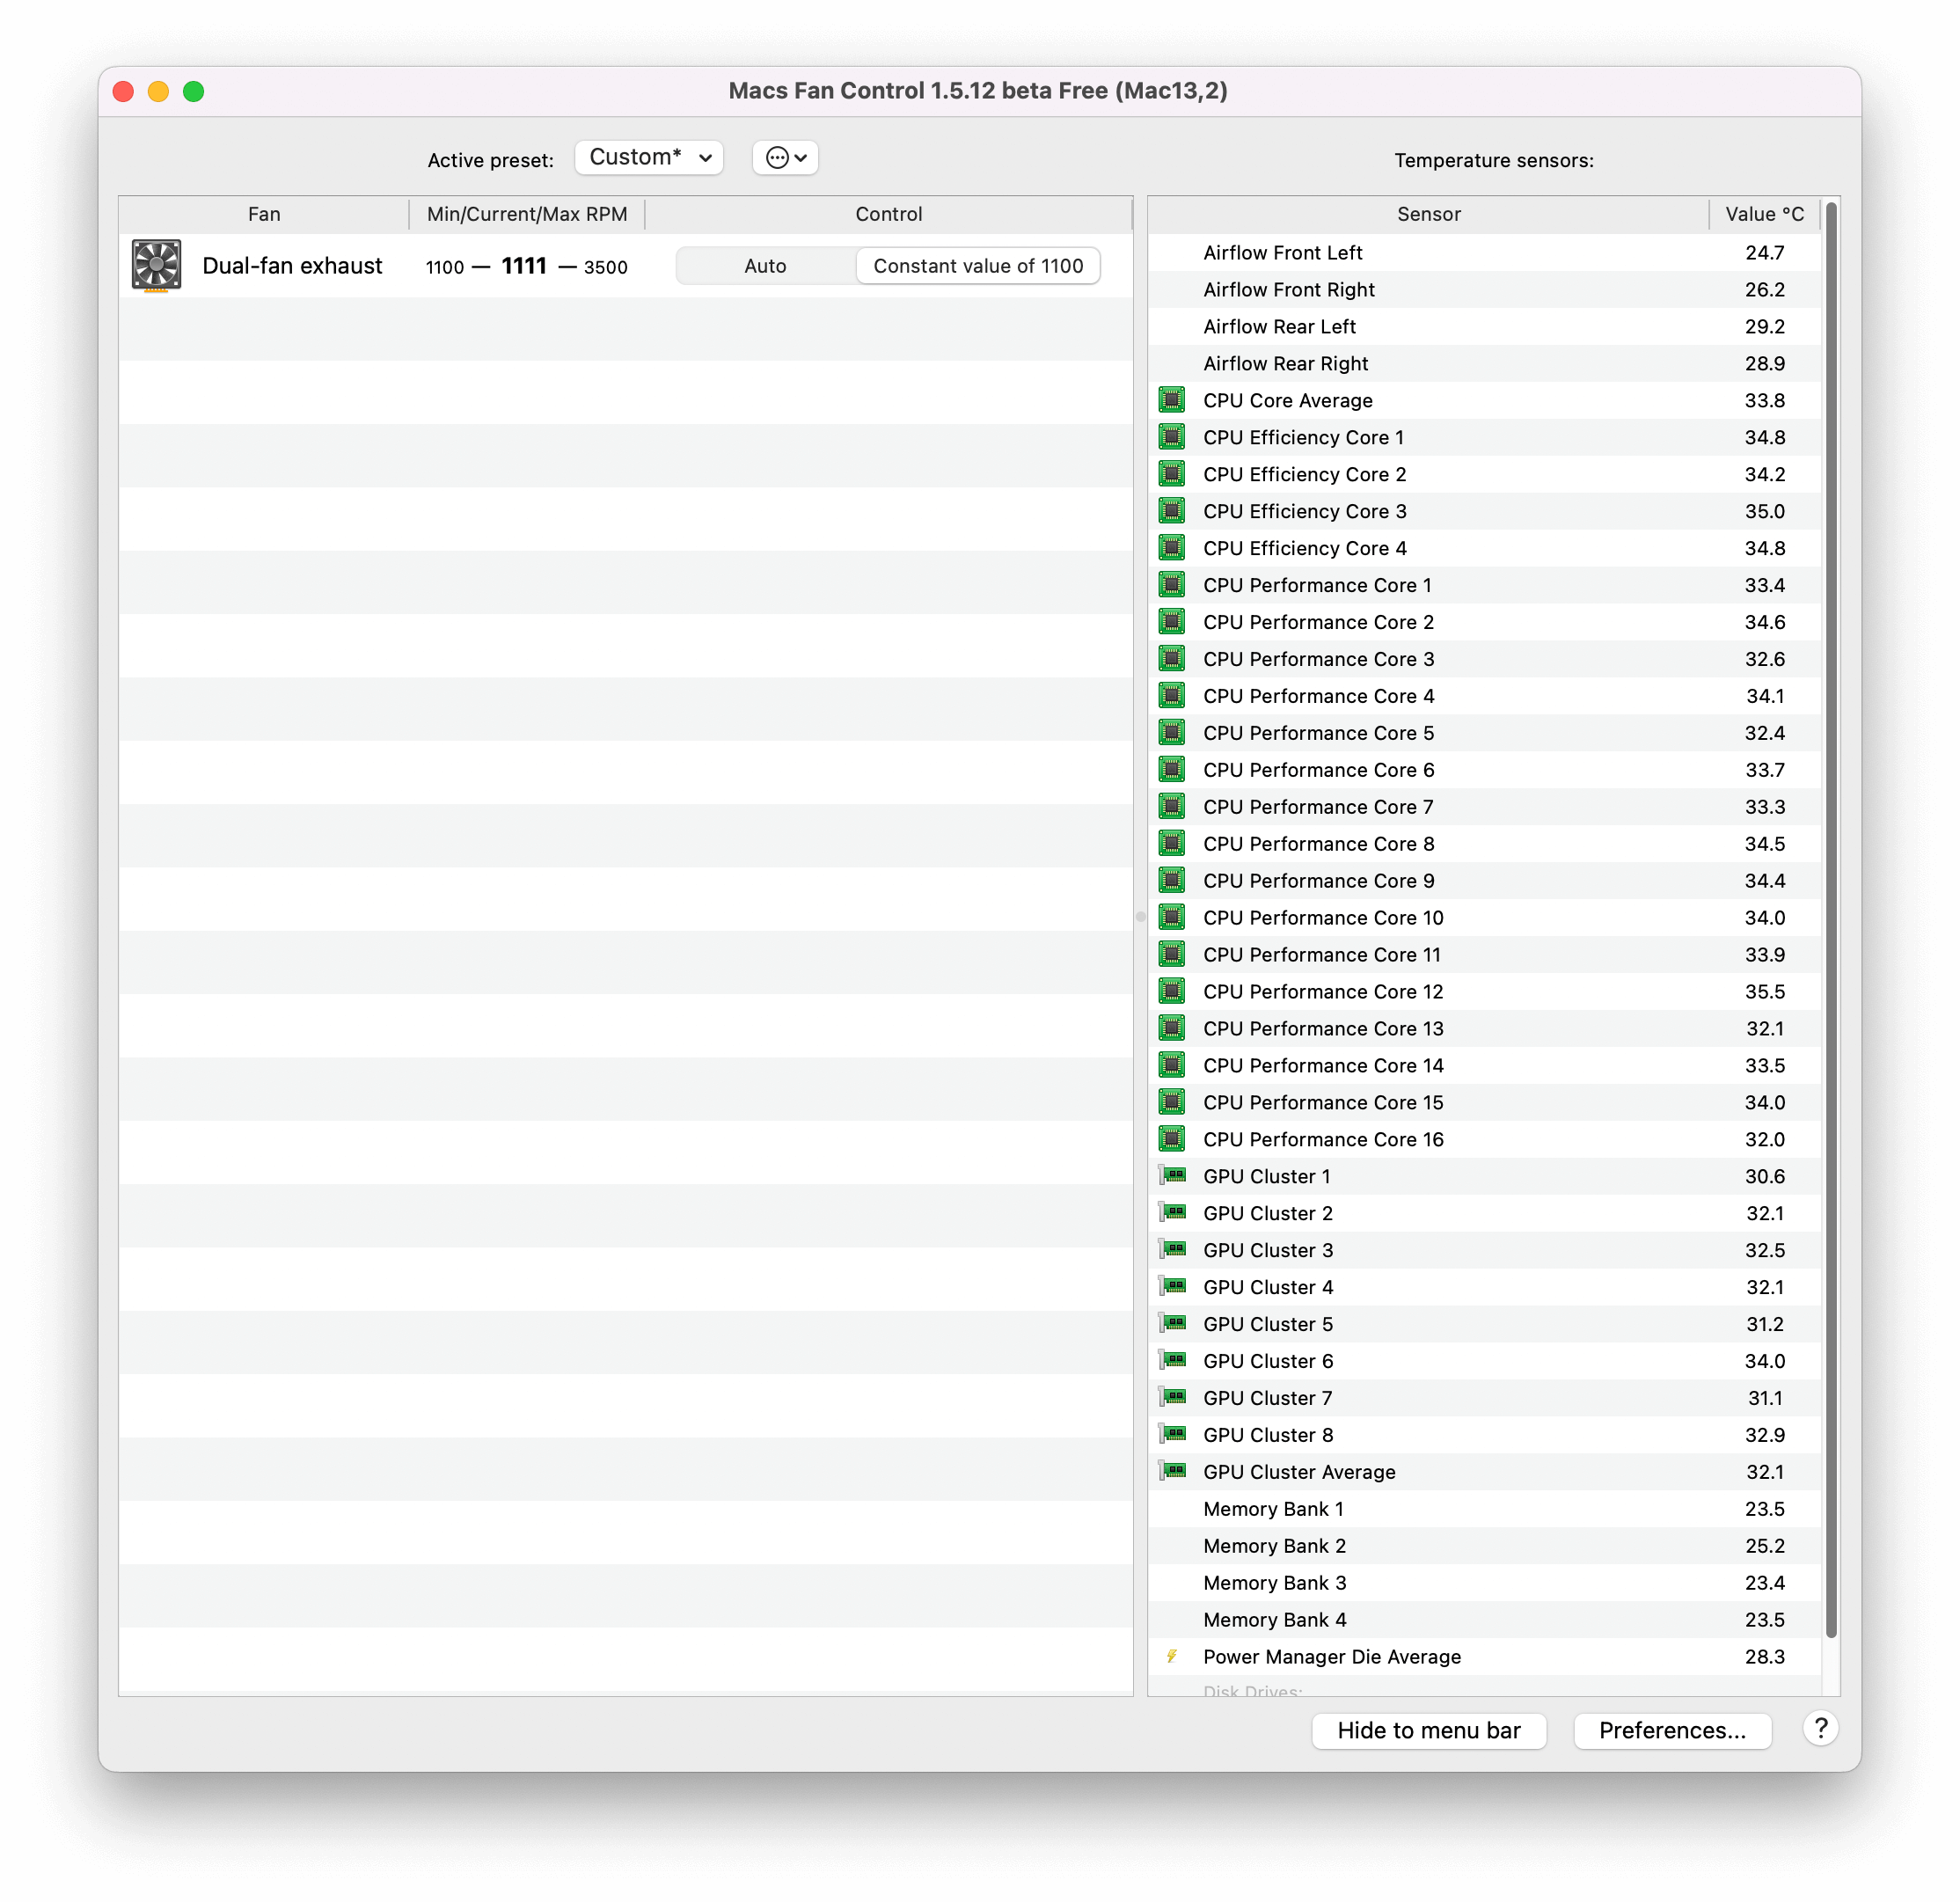Click the GPU Cluster 3 card icon
1960x1902 pixels.
(1172, 1250)
